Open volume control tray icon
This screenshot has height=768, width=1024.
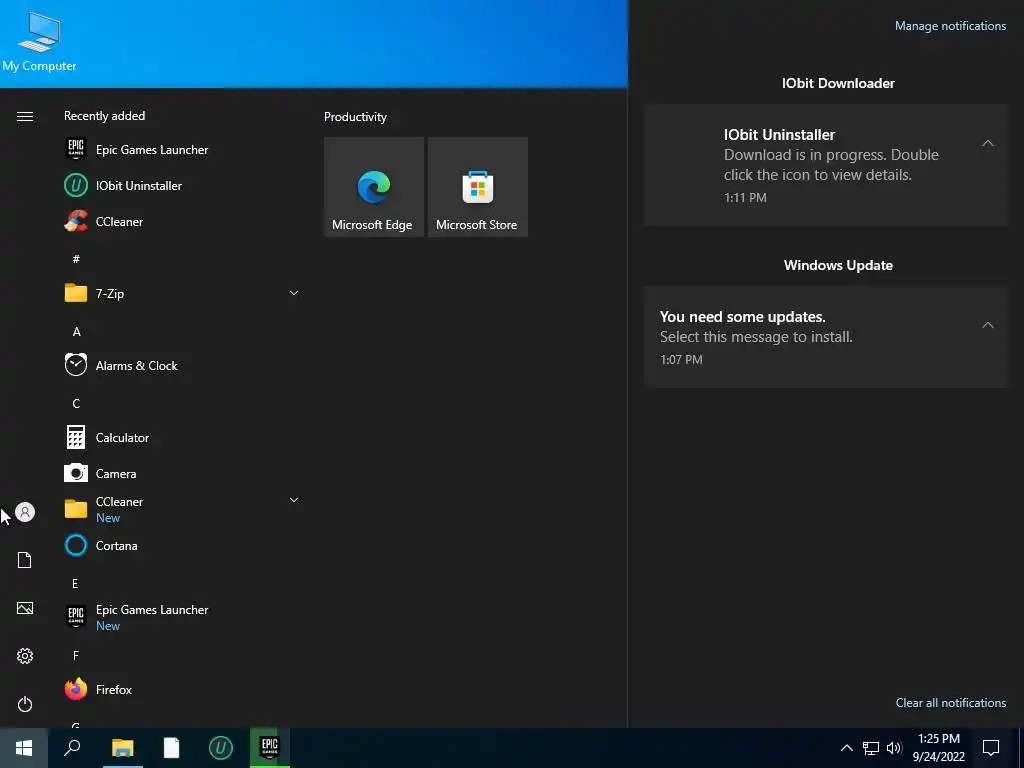coord(894,748)
